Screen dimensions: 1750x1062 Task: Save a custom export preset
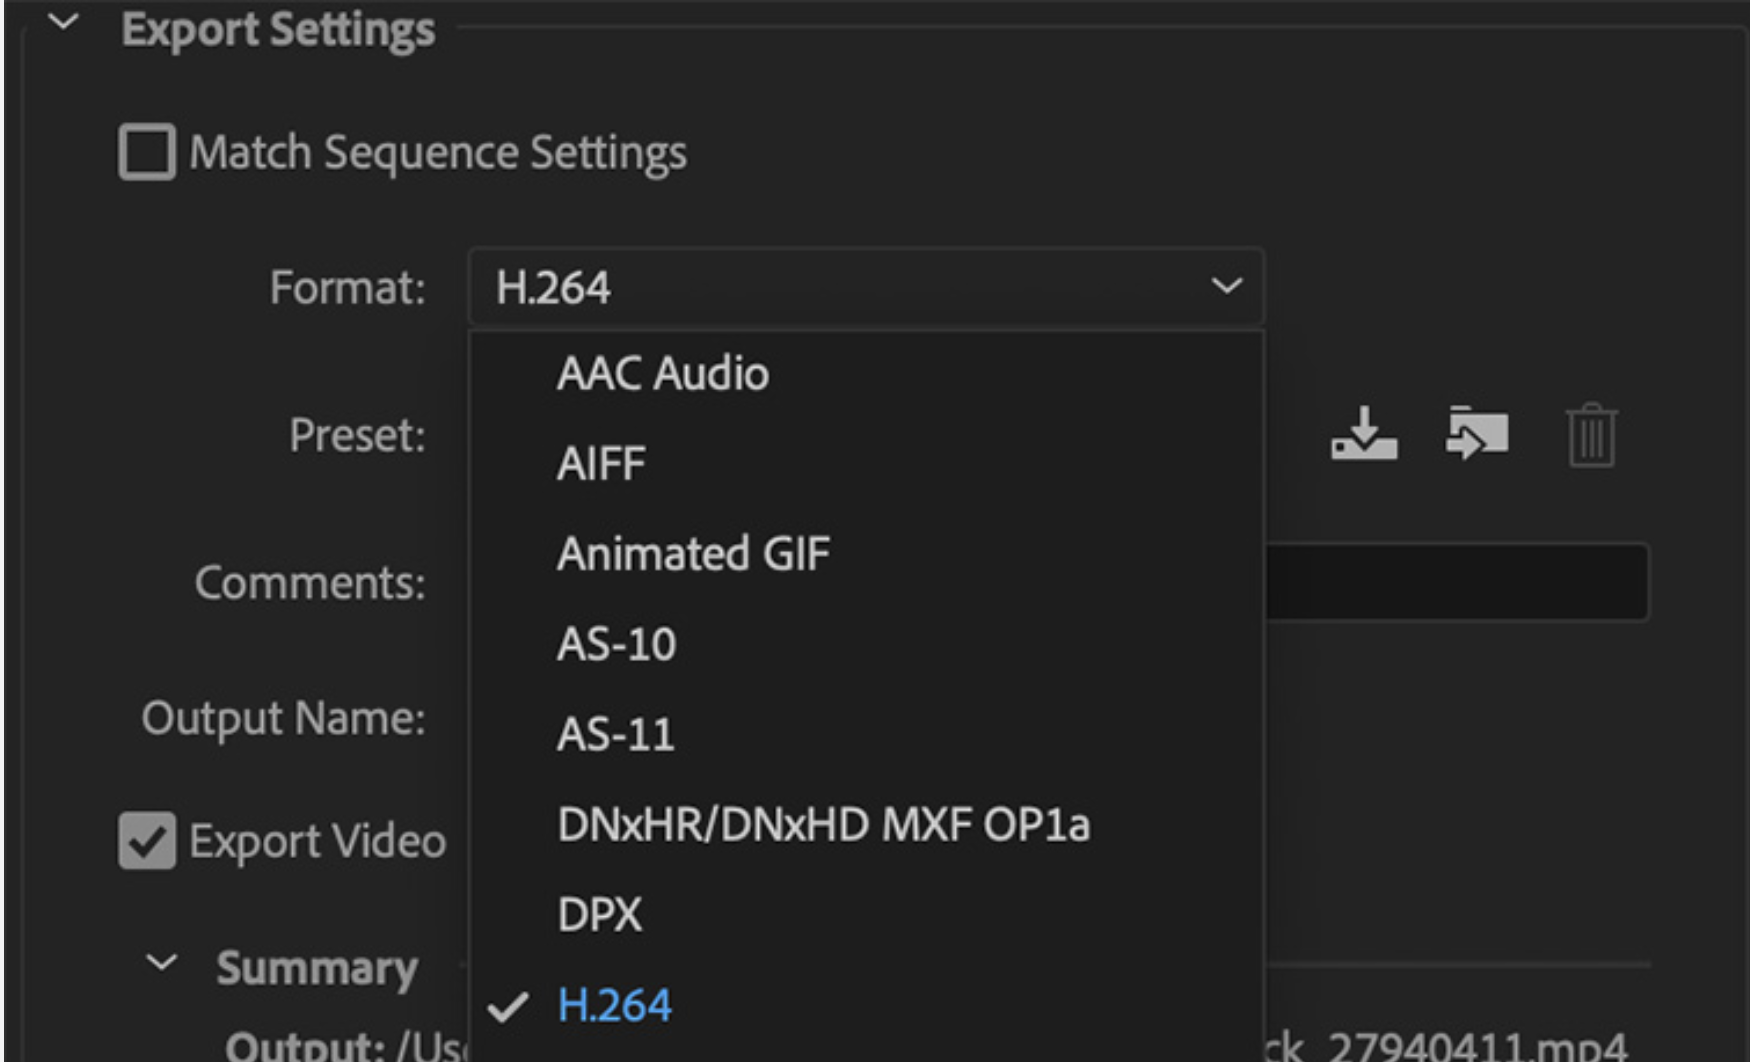click(x=1364, y=434)
